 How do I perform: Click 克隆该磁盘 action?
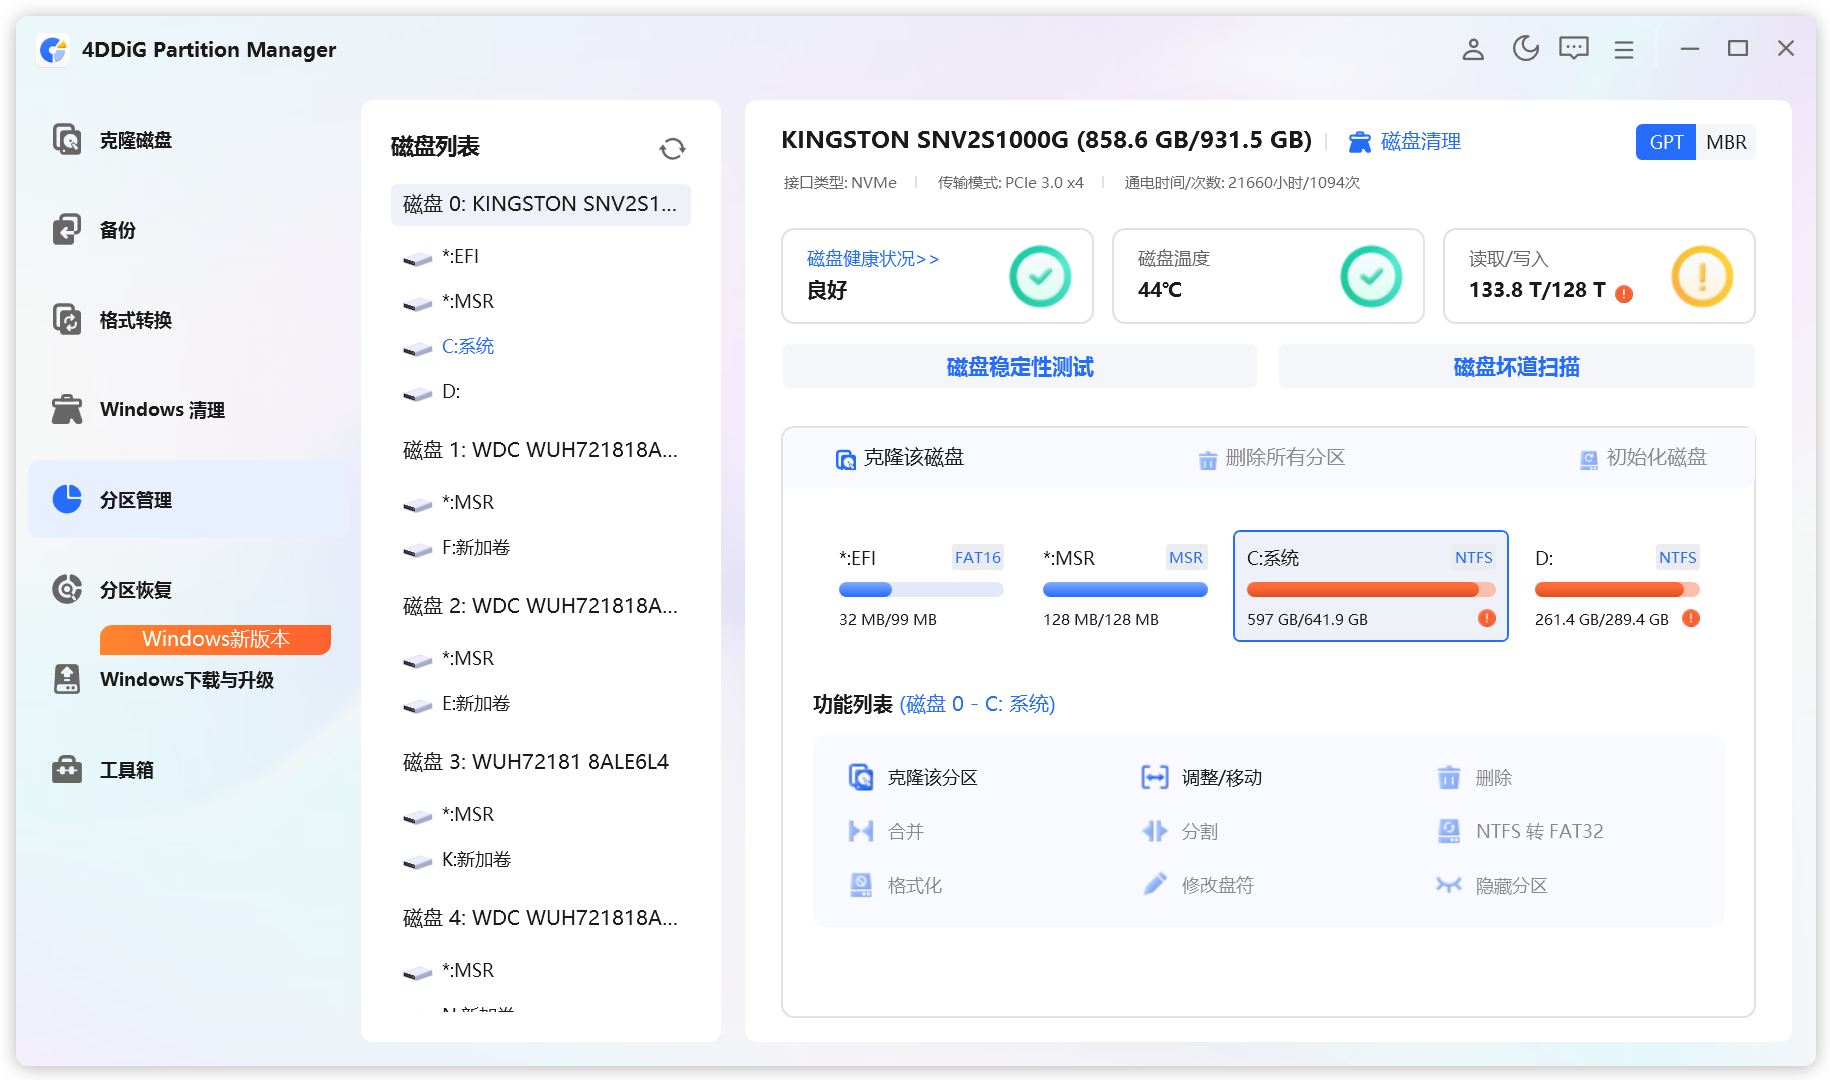coord(900,458)
